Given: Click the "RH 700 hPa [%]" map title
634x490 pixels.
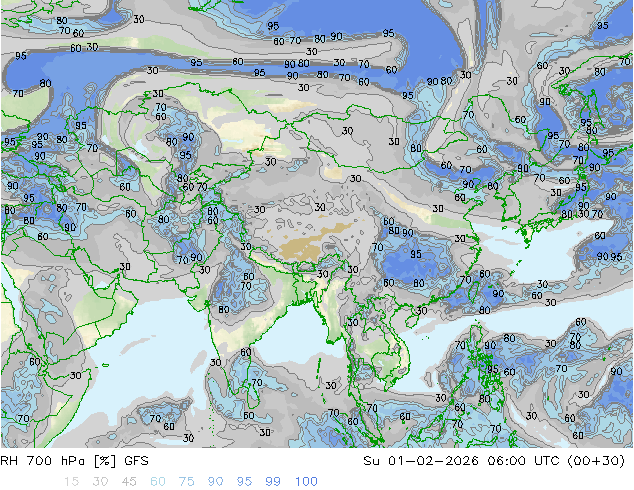Looking at the screenshot, I should click(59, 461).
